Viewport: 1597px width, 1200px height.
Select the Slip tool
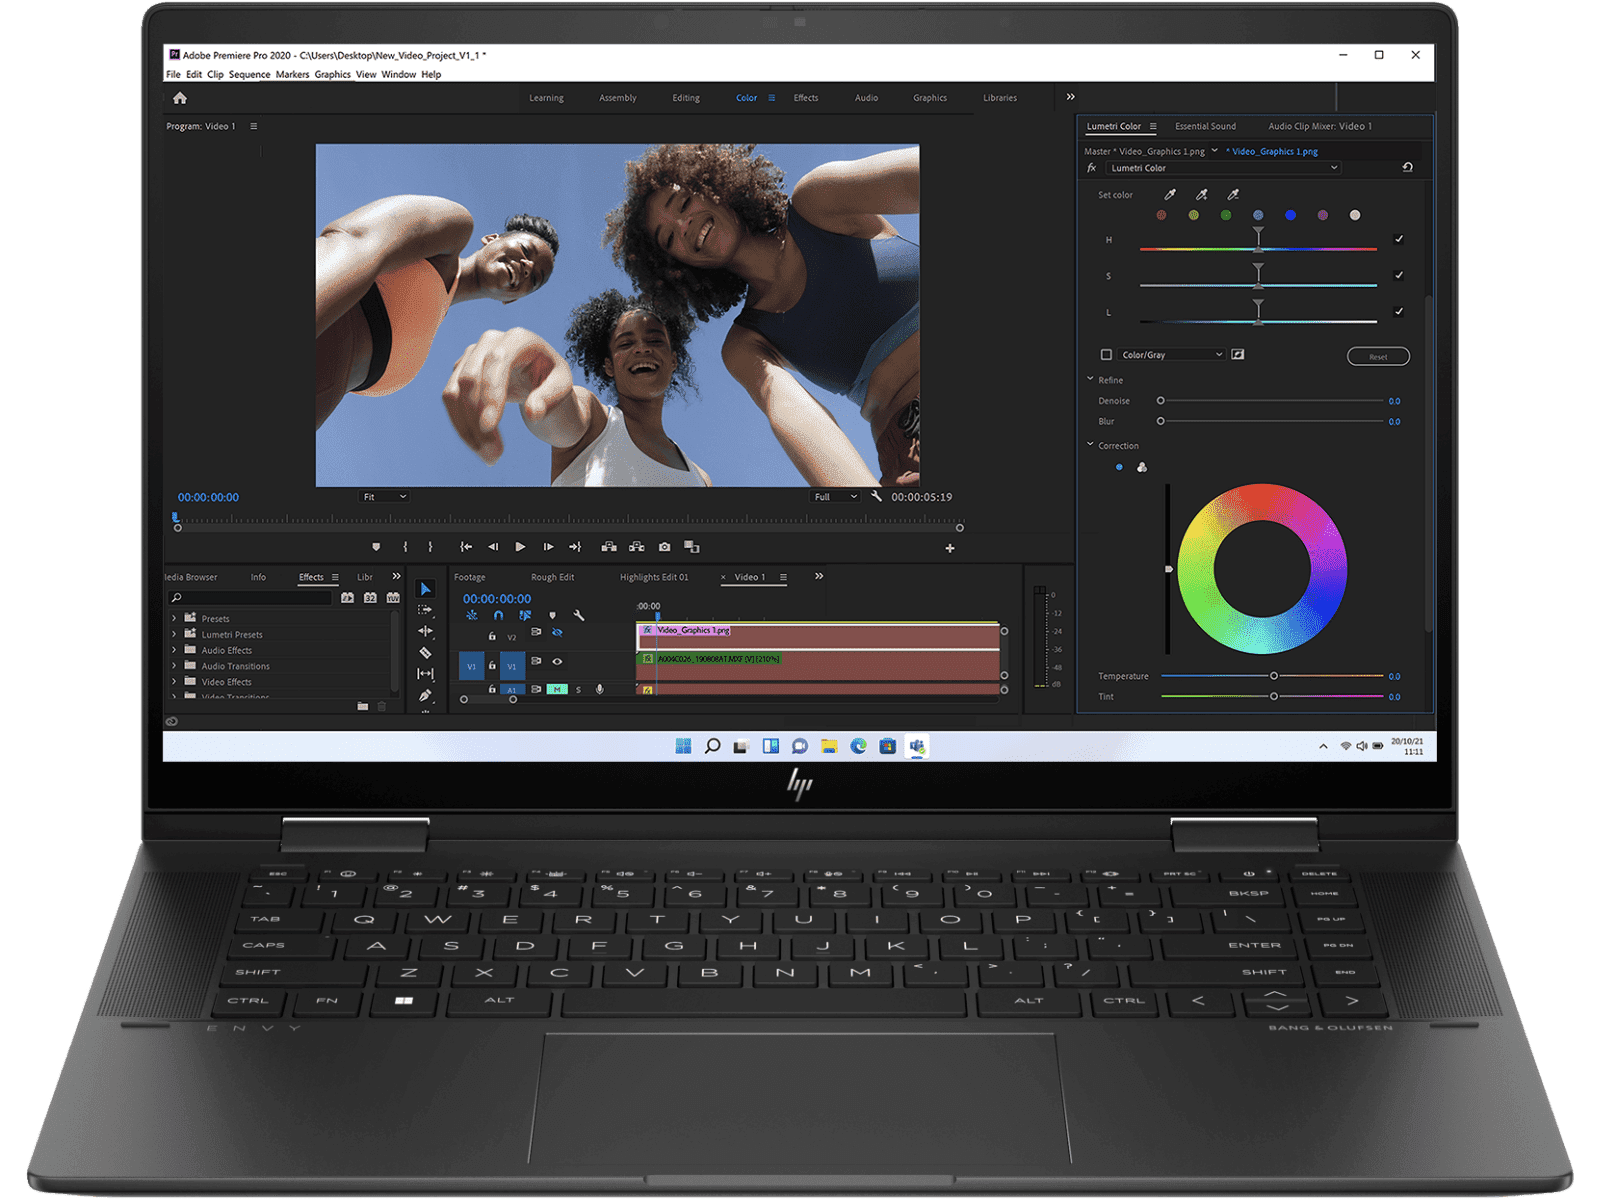[x=425, y=674]
